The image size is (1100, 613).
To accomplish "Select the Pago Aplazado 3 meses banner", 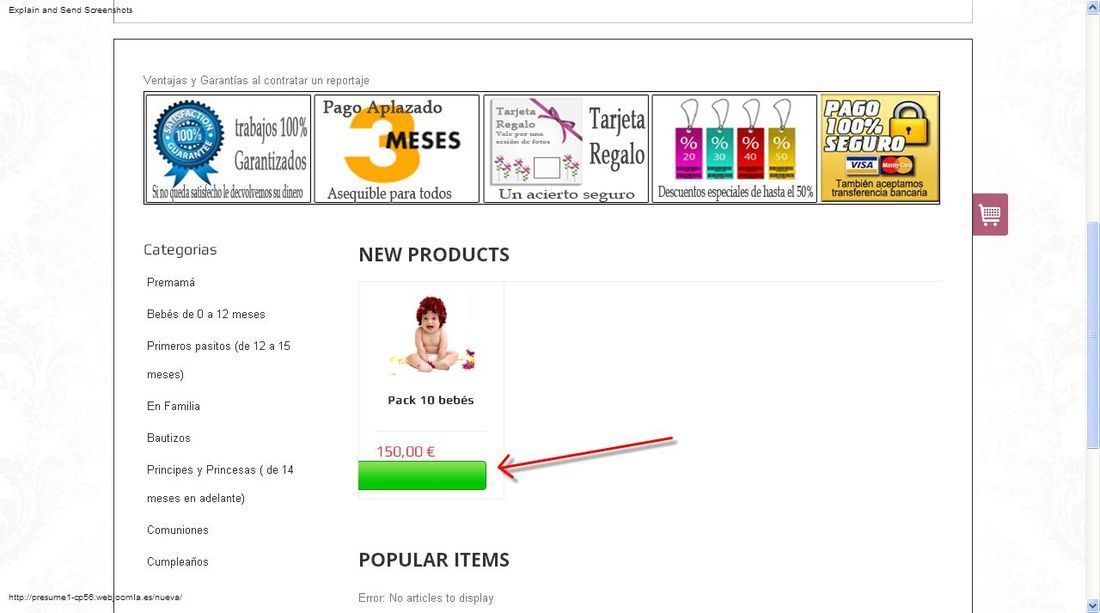I will [396, 149].
